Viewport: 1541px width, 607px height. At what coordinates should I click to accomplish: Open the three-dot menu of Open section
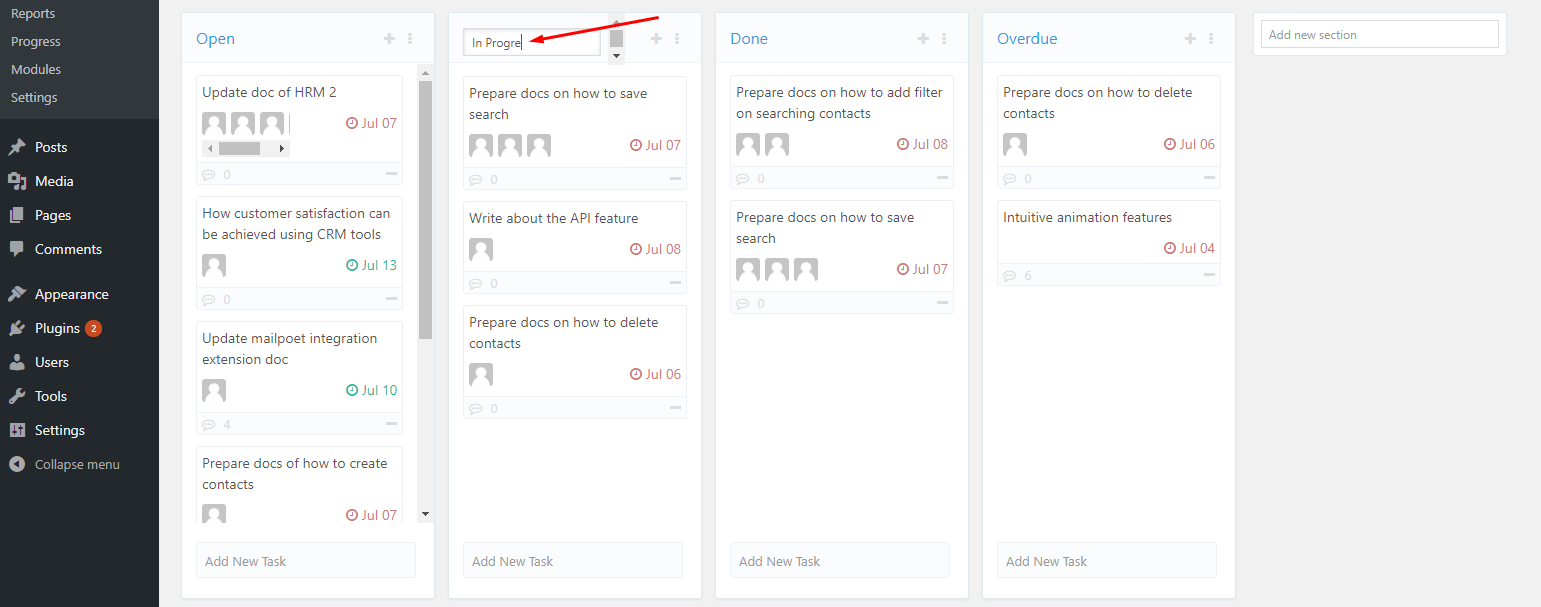410,39
